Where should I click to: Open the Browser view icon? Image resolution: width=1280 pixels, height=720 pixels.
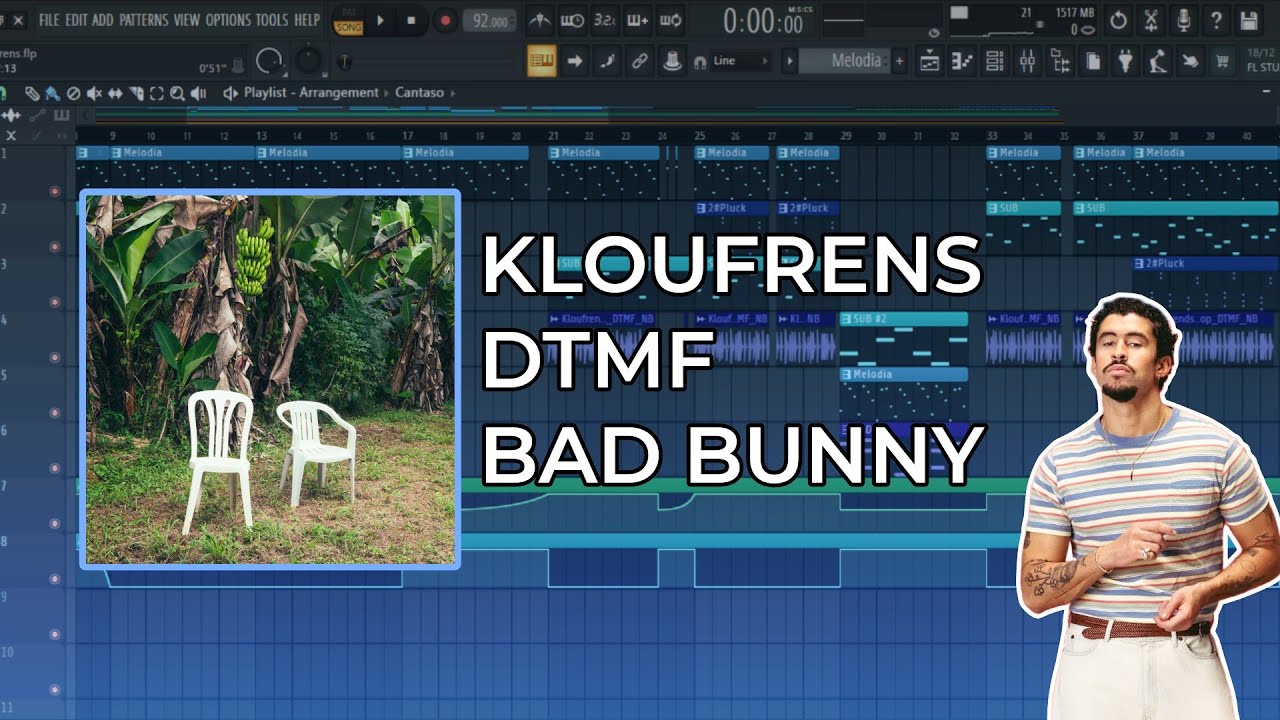(x=1060, y=61)
